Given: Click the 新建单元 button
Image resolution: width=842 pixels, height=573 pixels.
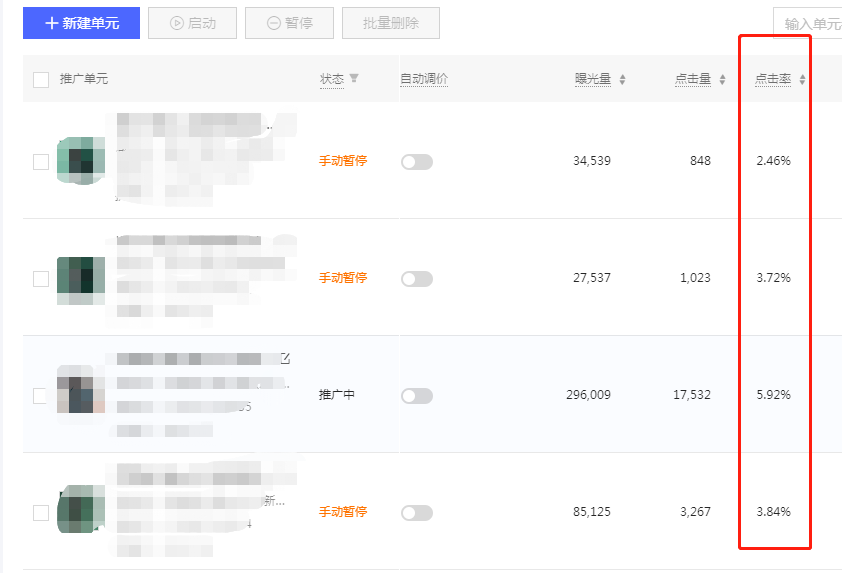Looking at the screenshot, I should tap(82, 23).
